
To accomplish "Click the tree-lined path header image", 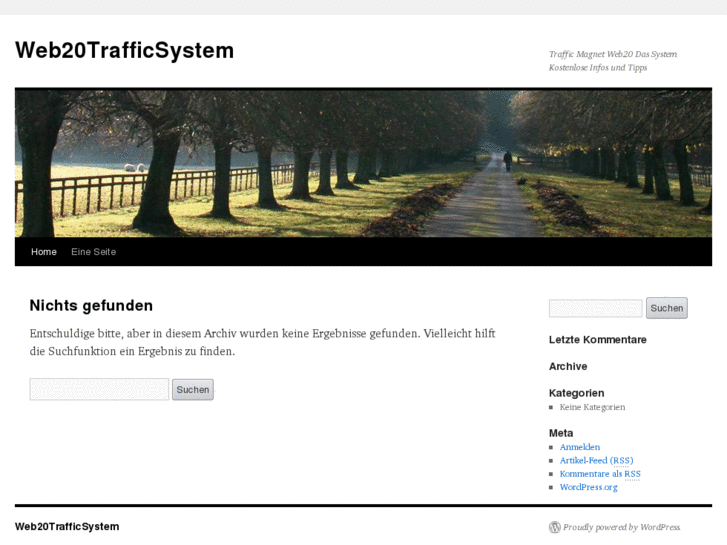I will click(364, 164).
